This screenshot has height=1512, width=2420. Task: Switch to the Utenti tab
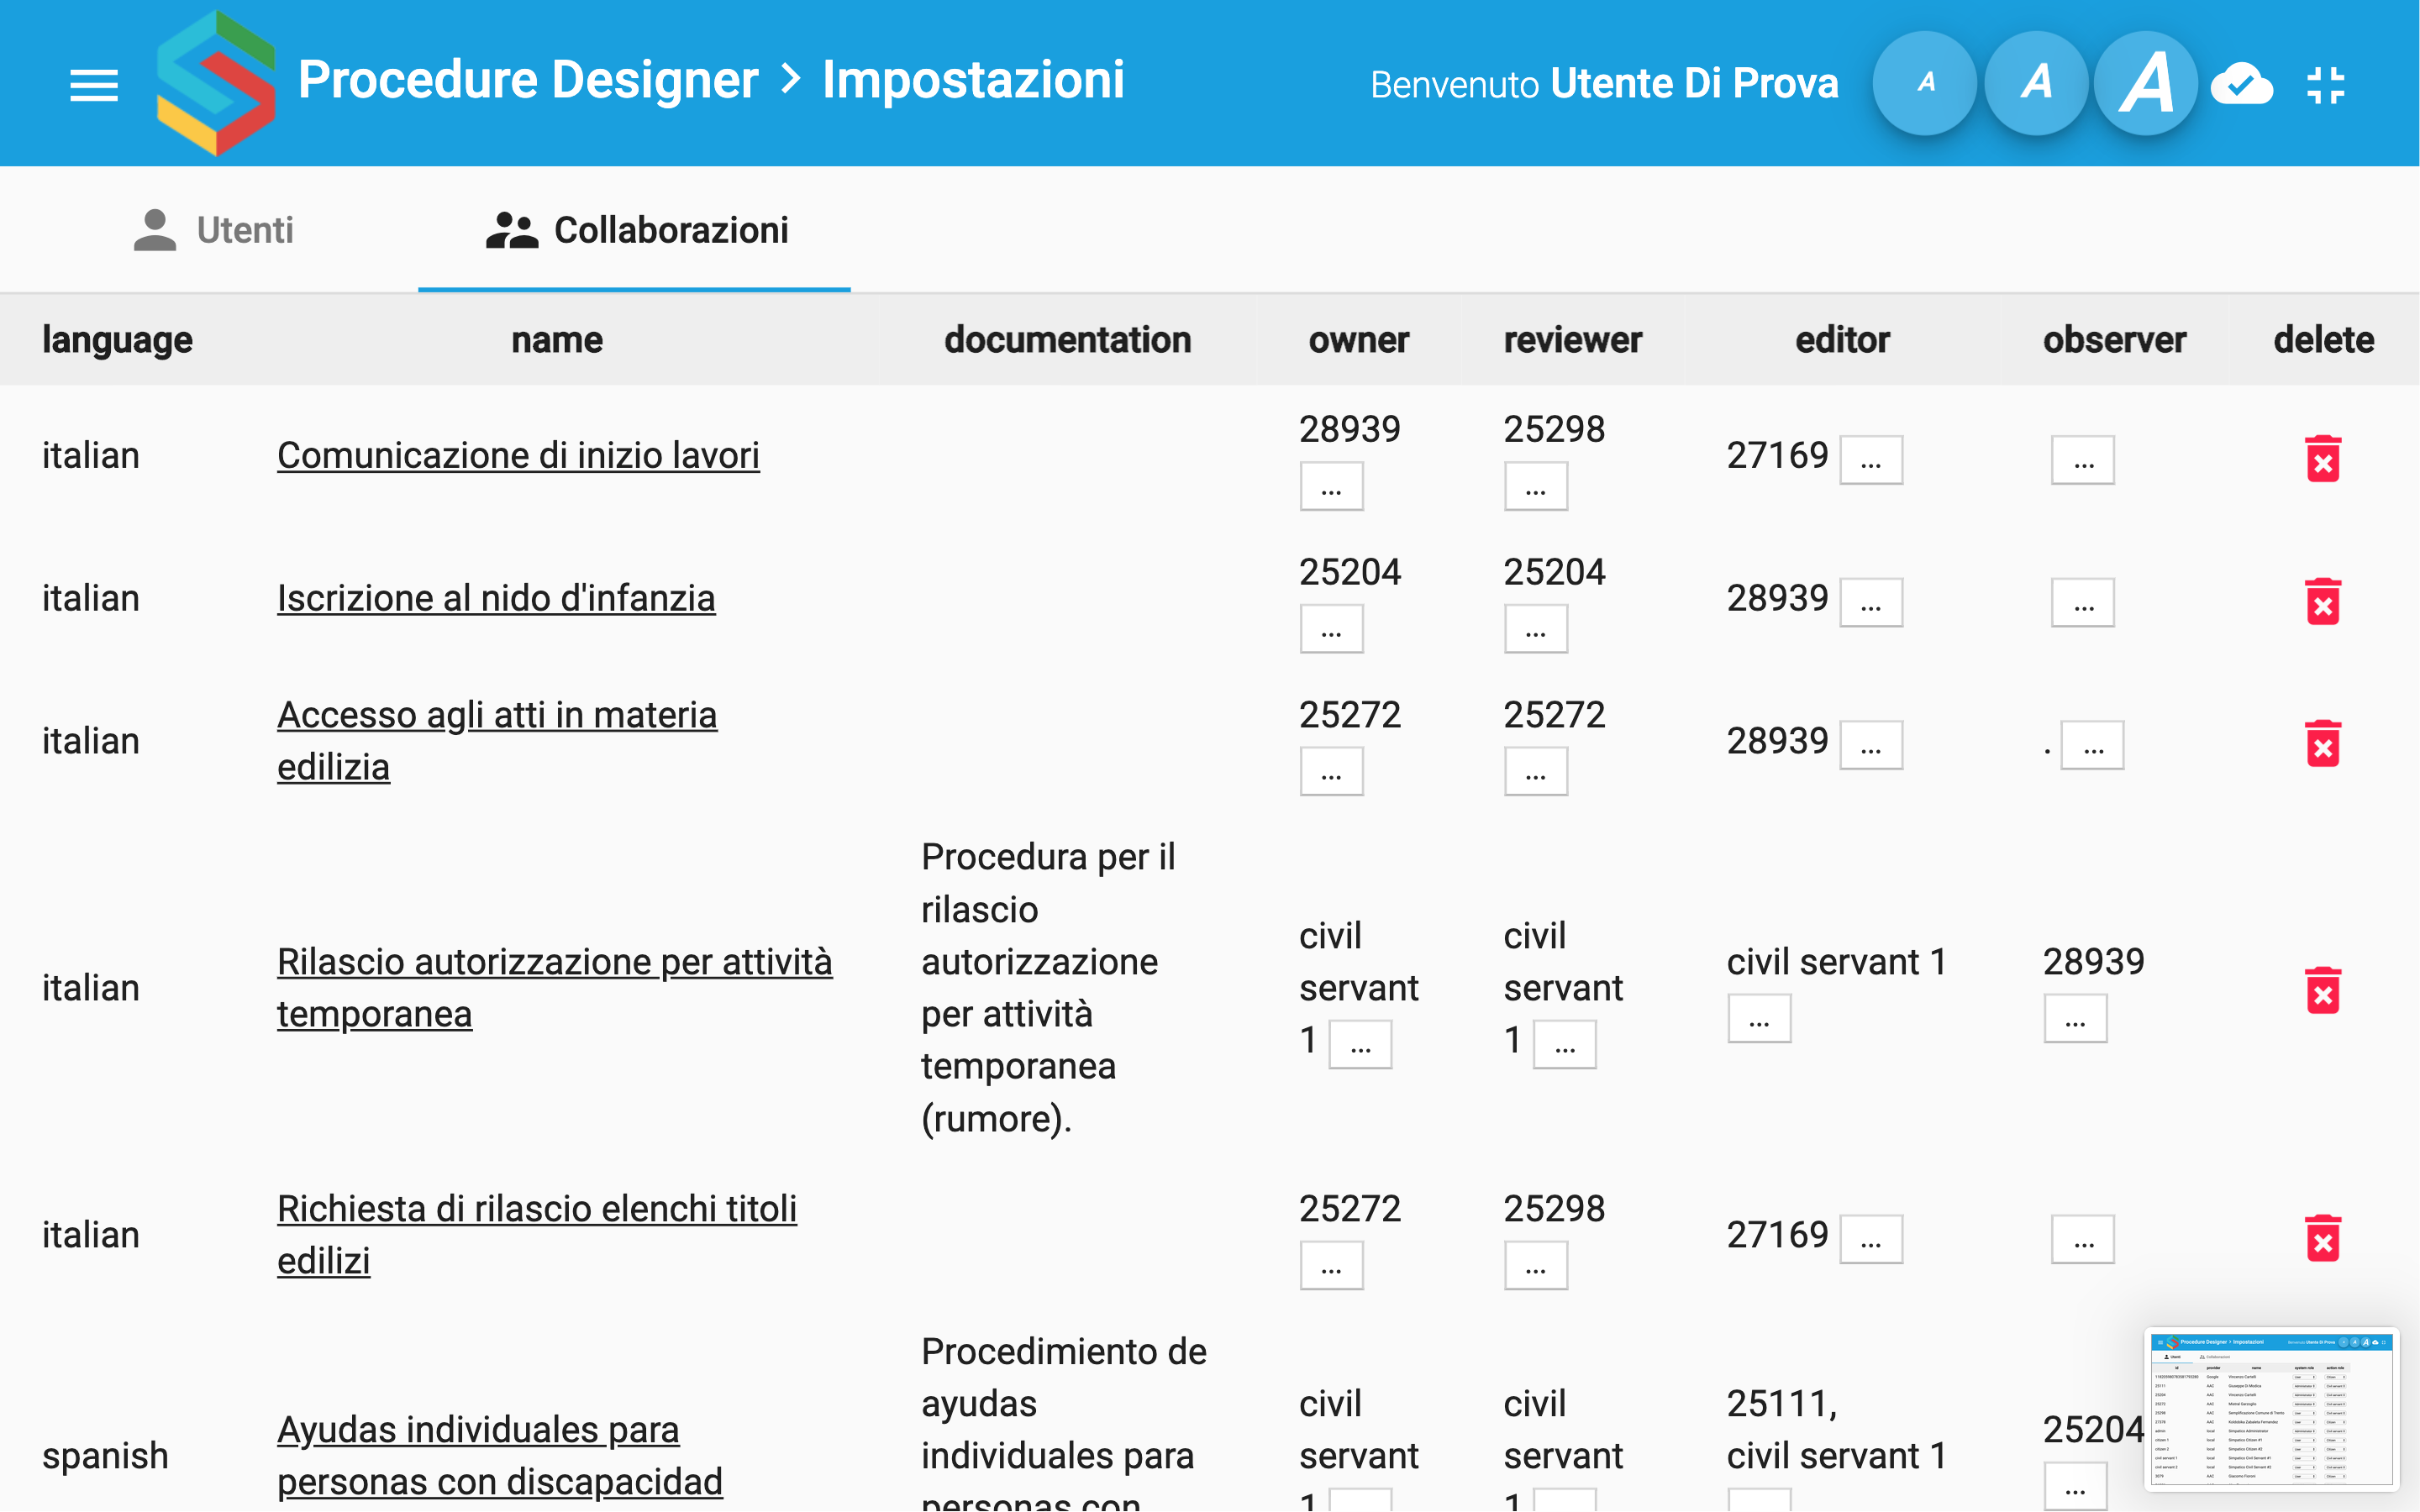[214, 230]
